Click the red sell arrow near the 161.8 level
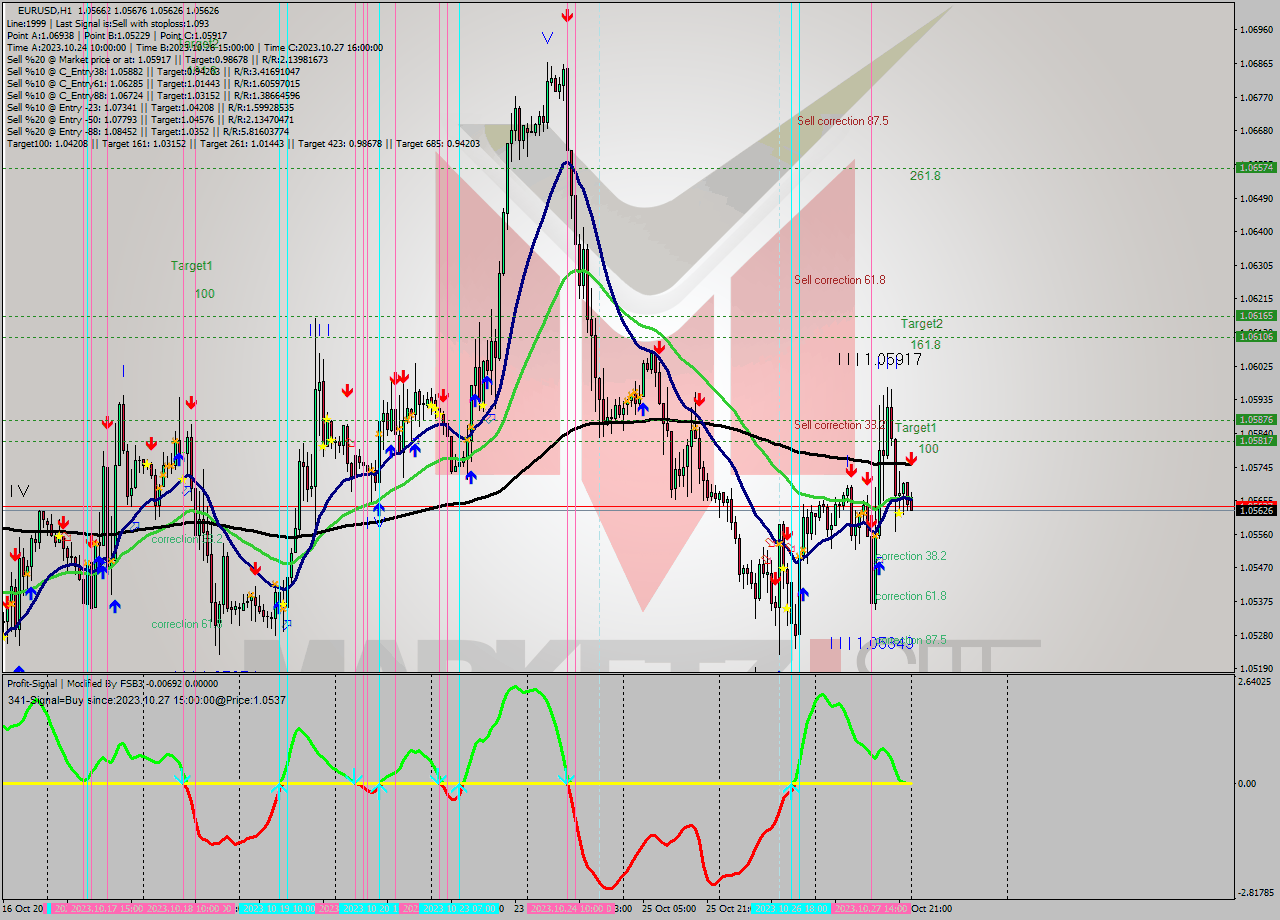1280x920 pixels. [x=658, y=347]
